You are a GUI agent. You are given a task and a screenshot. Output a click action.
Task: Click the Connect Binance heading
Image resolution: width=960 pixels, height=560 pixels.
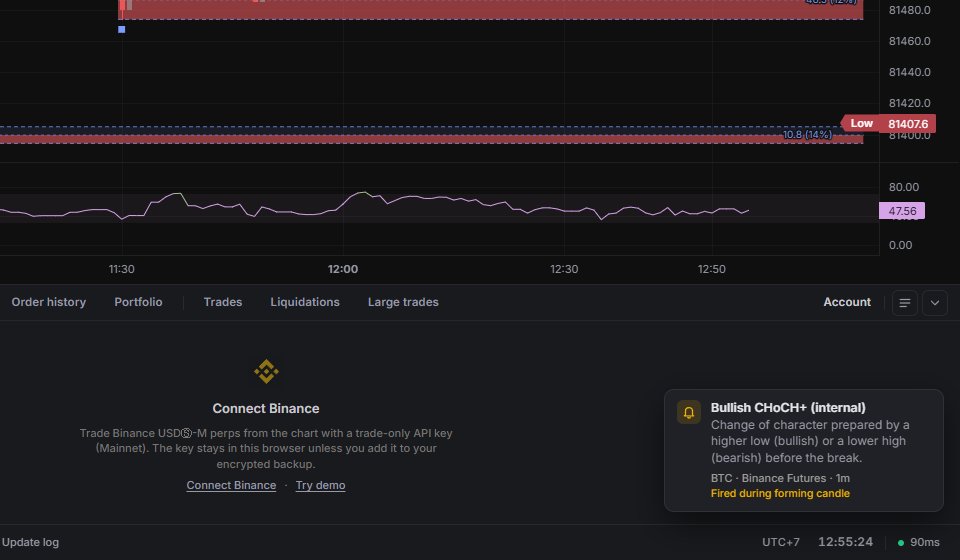266,409
